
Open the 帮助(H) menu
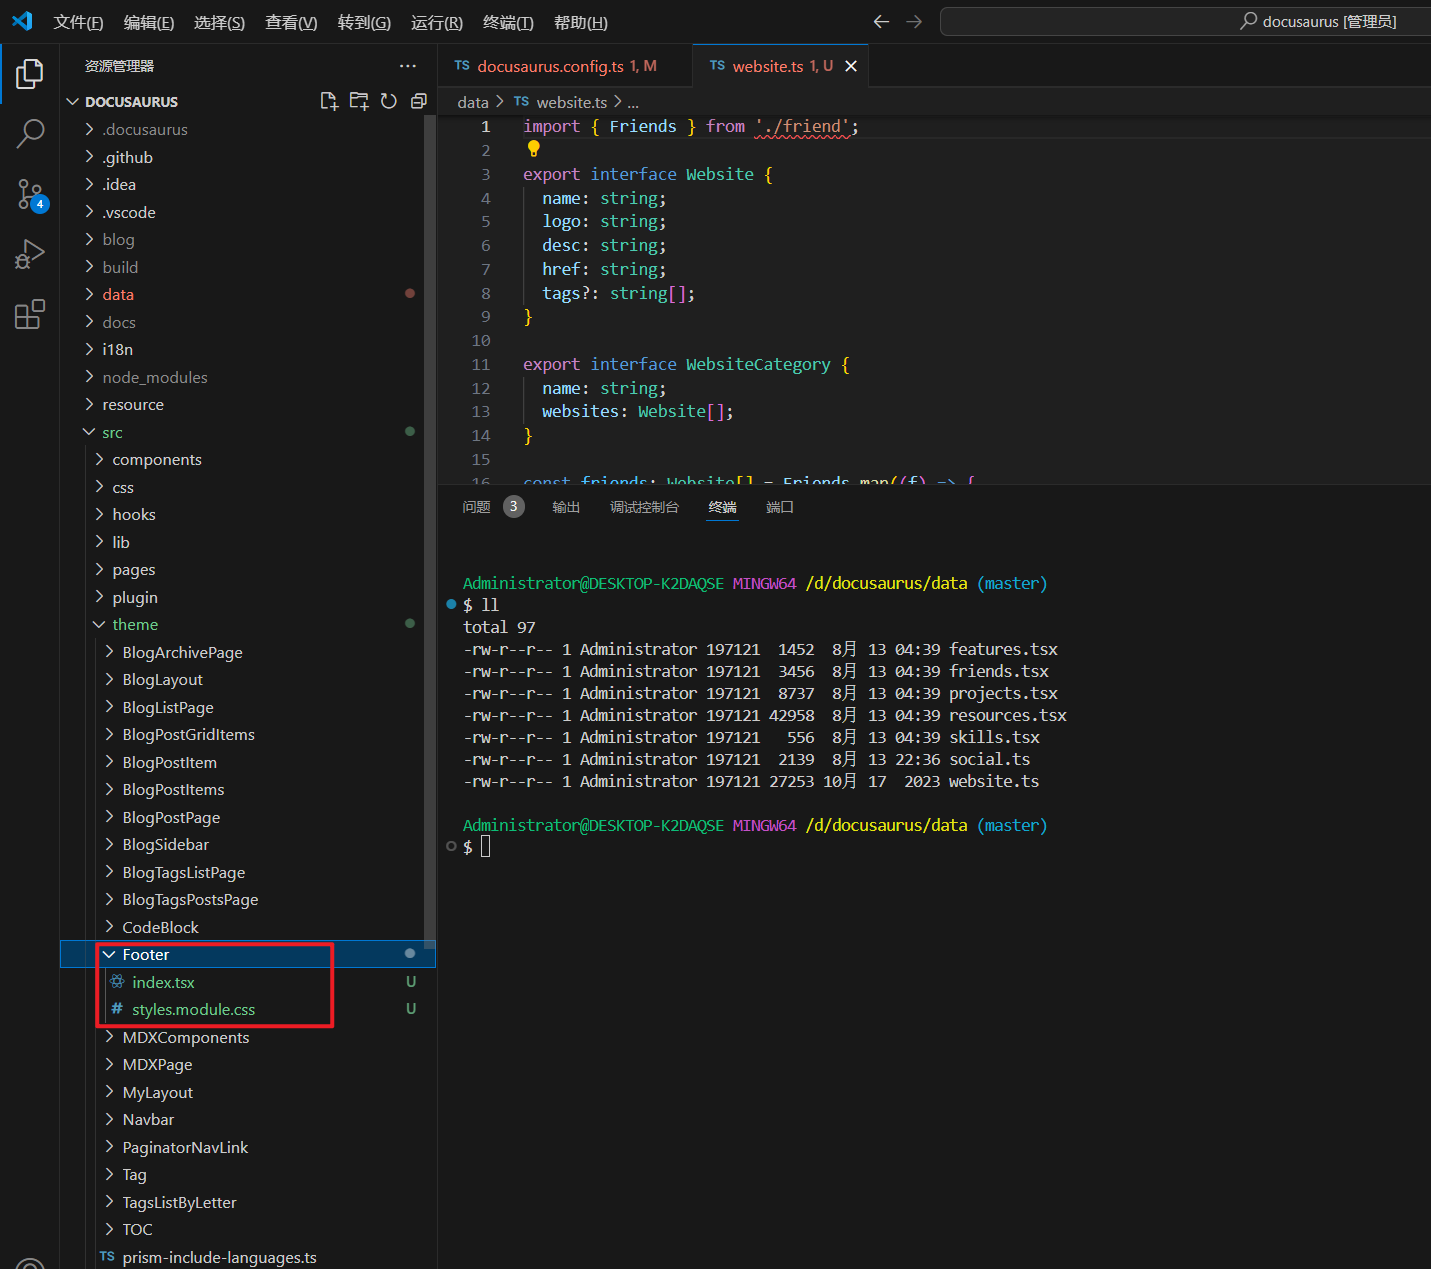point(580,22)
